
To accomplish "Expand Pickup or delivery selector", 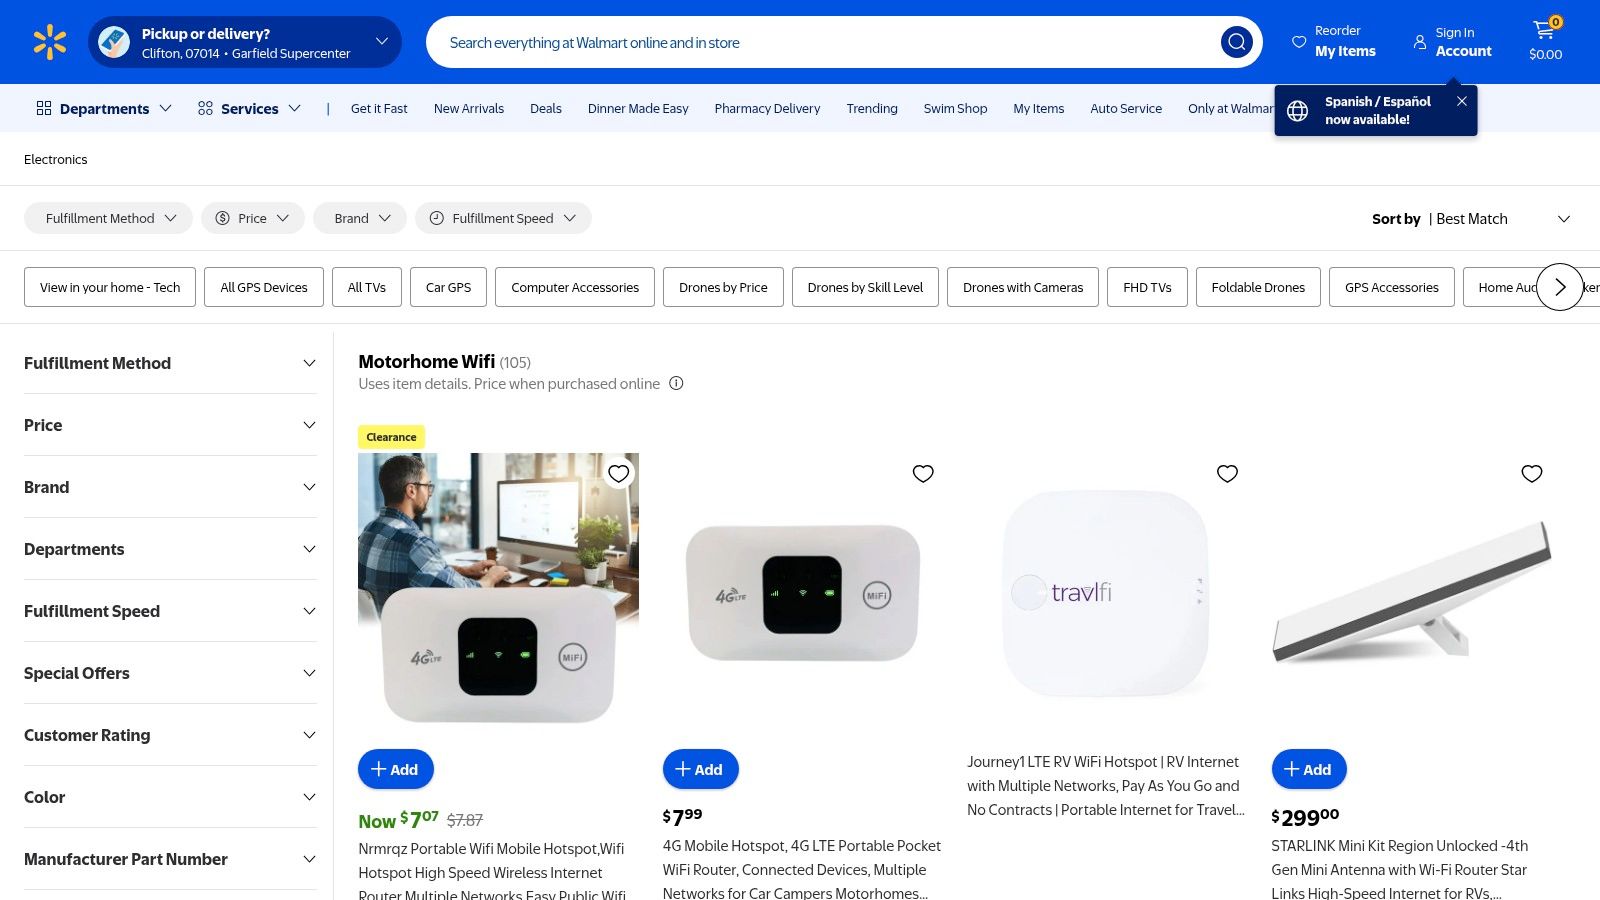I will point(381,42).
